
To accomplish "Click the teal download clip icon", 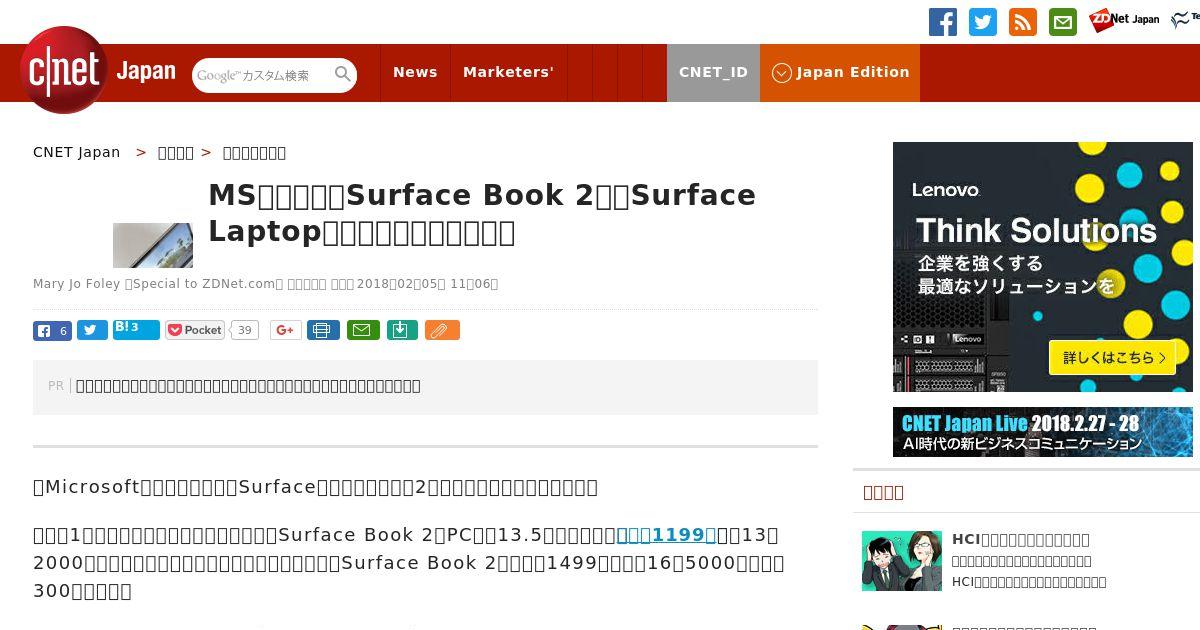I will tap(402, 330).
